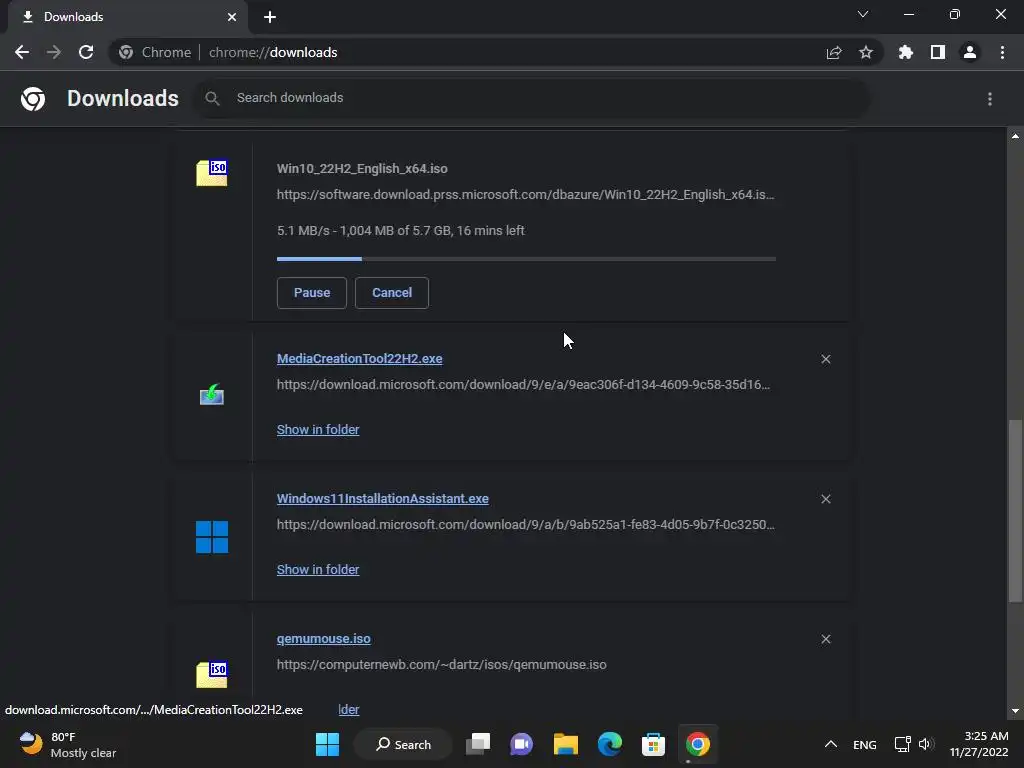Click the qemumouse.iso file icon
This screenshot has height=768, width=1024.
(x=212, y=675)
